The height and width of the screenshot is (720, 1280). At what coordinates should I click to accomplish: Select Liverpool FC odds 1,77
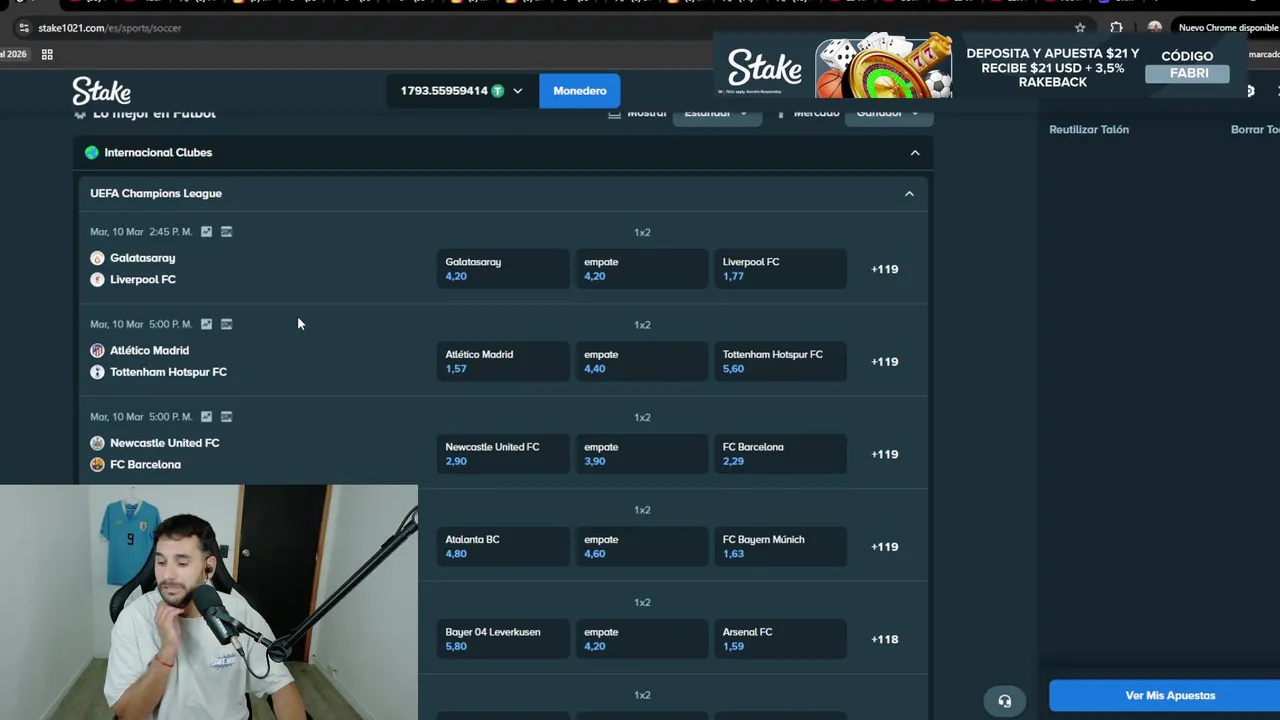point(780,269)
